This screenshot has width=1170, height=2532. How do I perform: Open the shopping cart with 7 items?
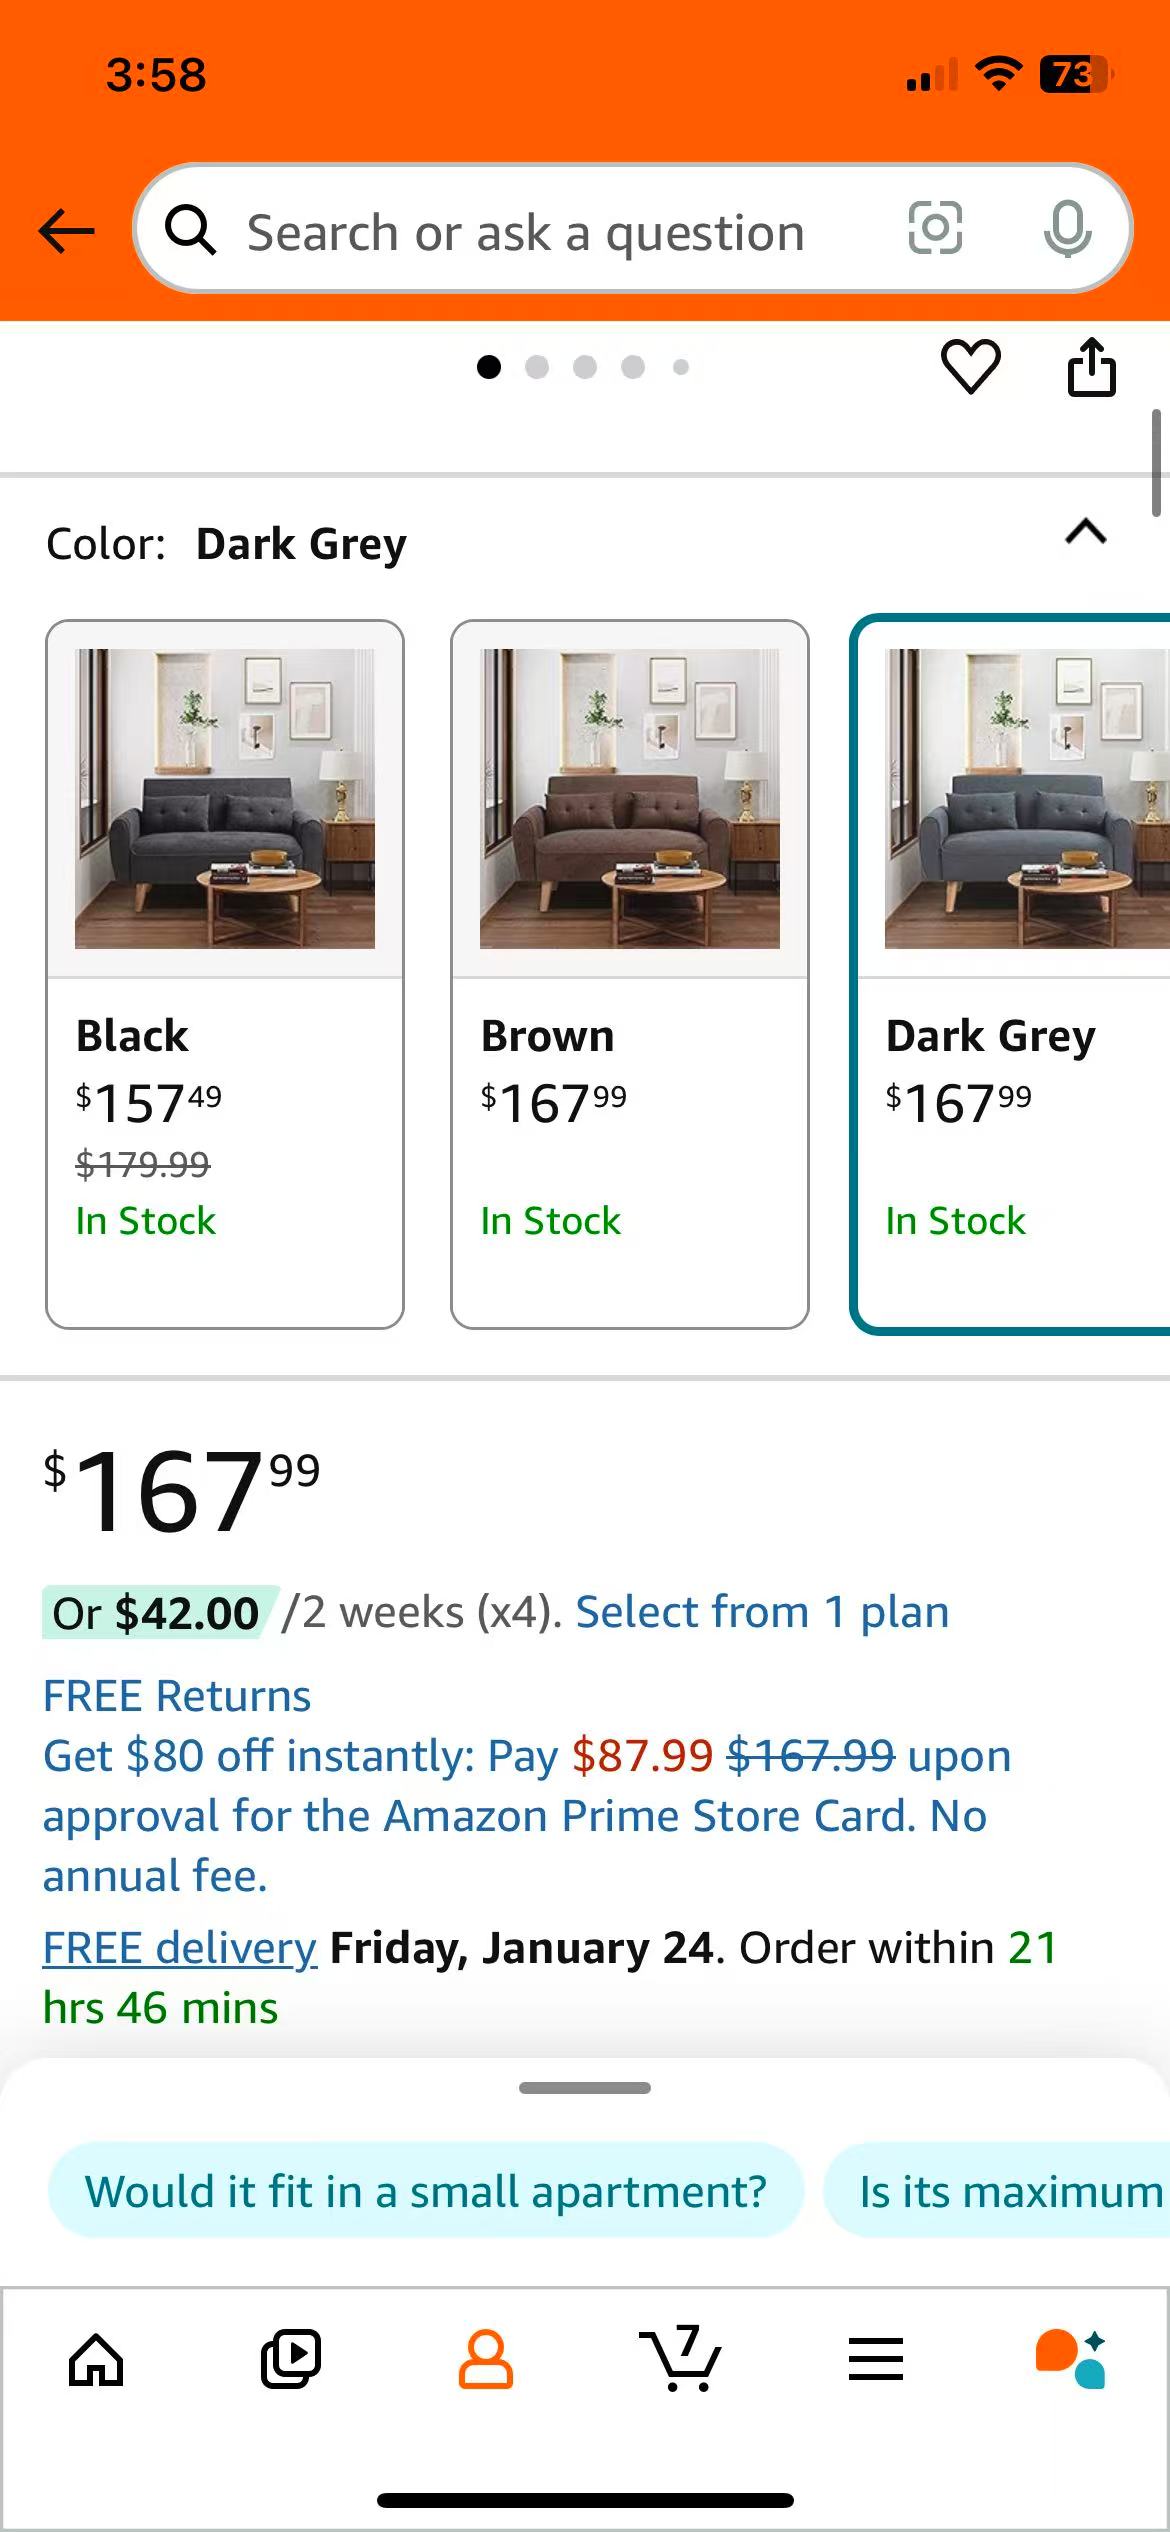[680, 2360]
